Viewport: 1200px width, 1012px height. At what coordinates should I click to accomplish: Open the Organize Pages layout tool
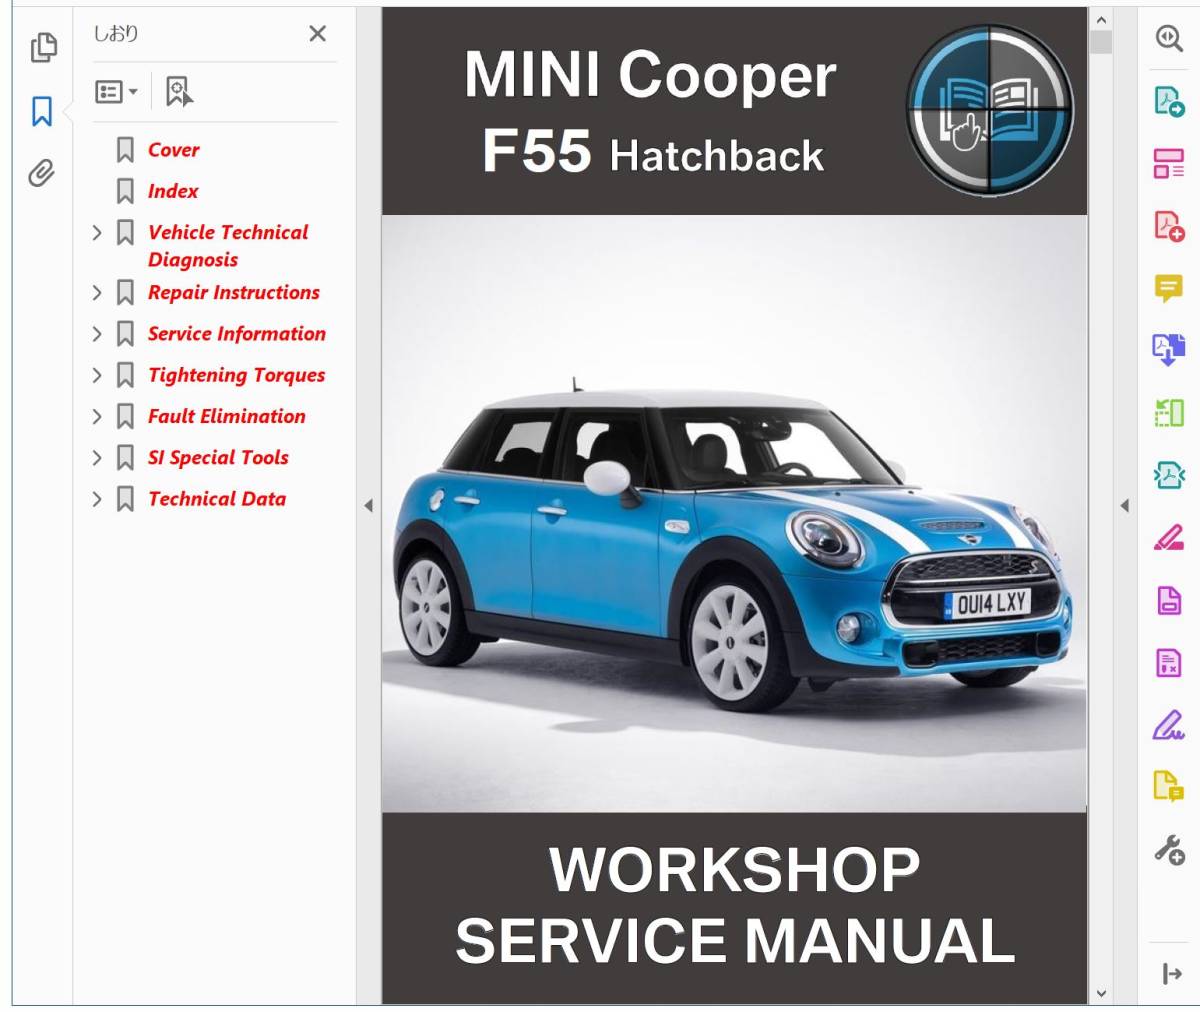point(1169,163)
